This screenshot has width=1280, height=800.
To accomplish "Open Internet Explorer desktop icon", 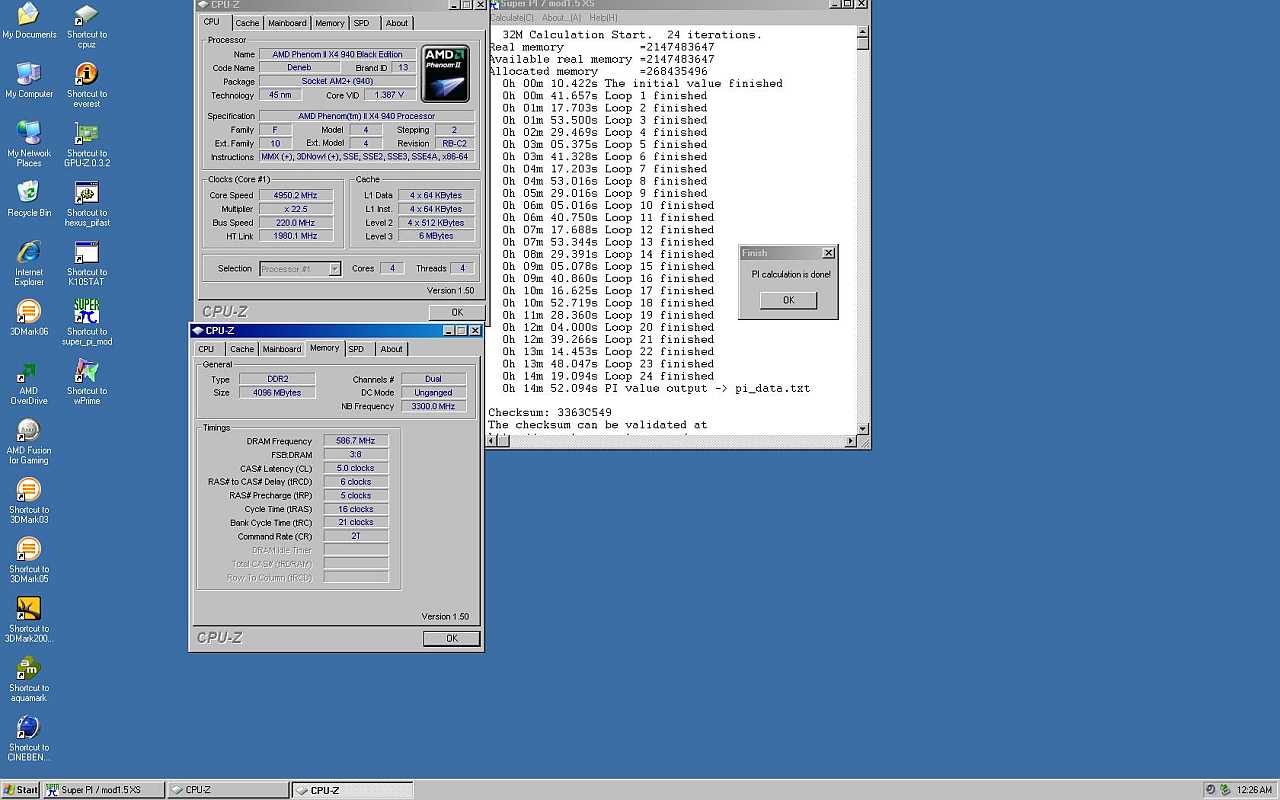I will coord(29,263).
